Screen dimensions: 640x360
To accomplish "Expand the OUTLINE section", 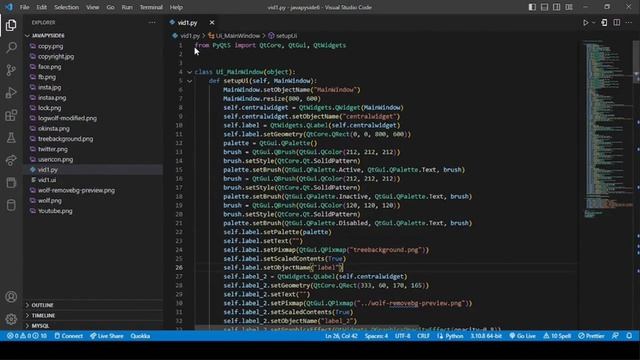I will tap(93, 305).
